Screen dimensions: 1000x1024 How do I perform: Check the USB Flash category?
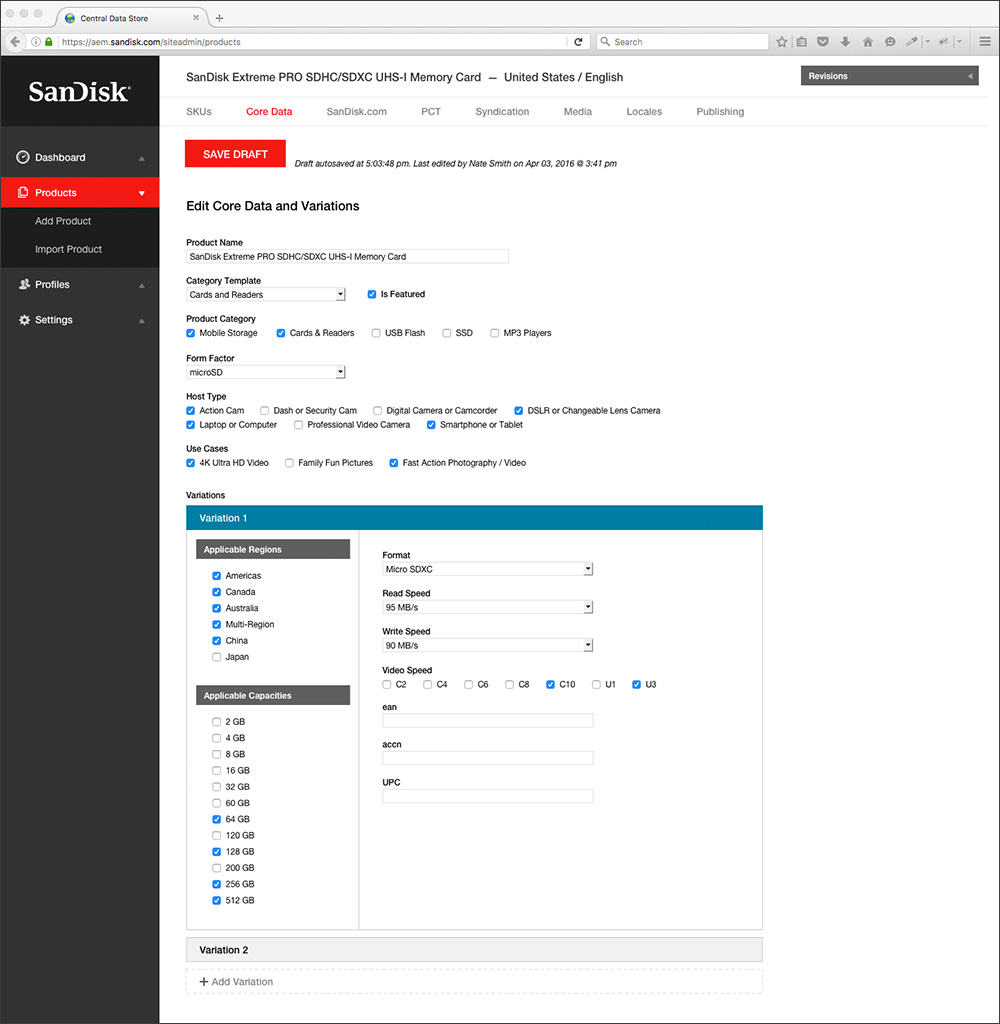[x=376, y=333]
